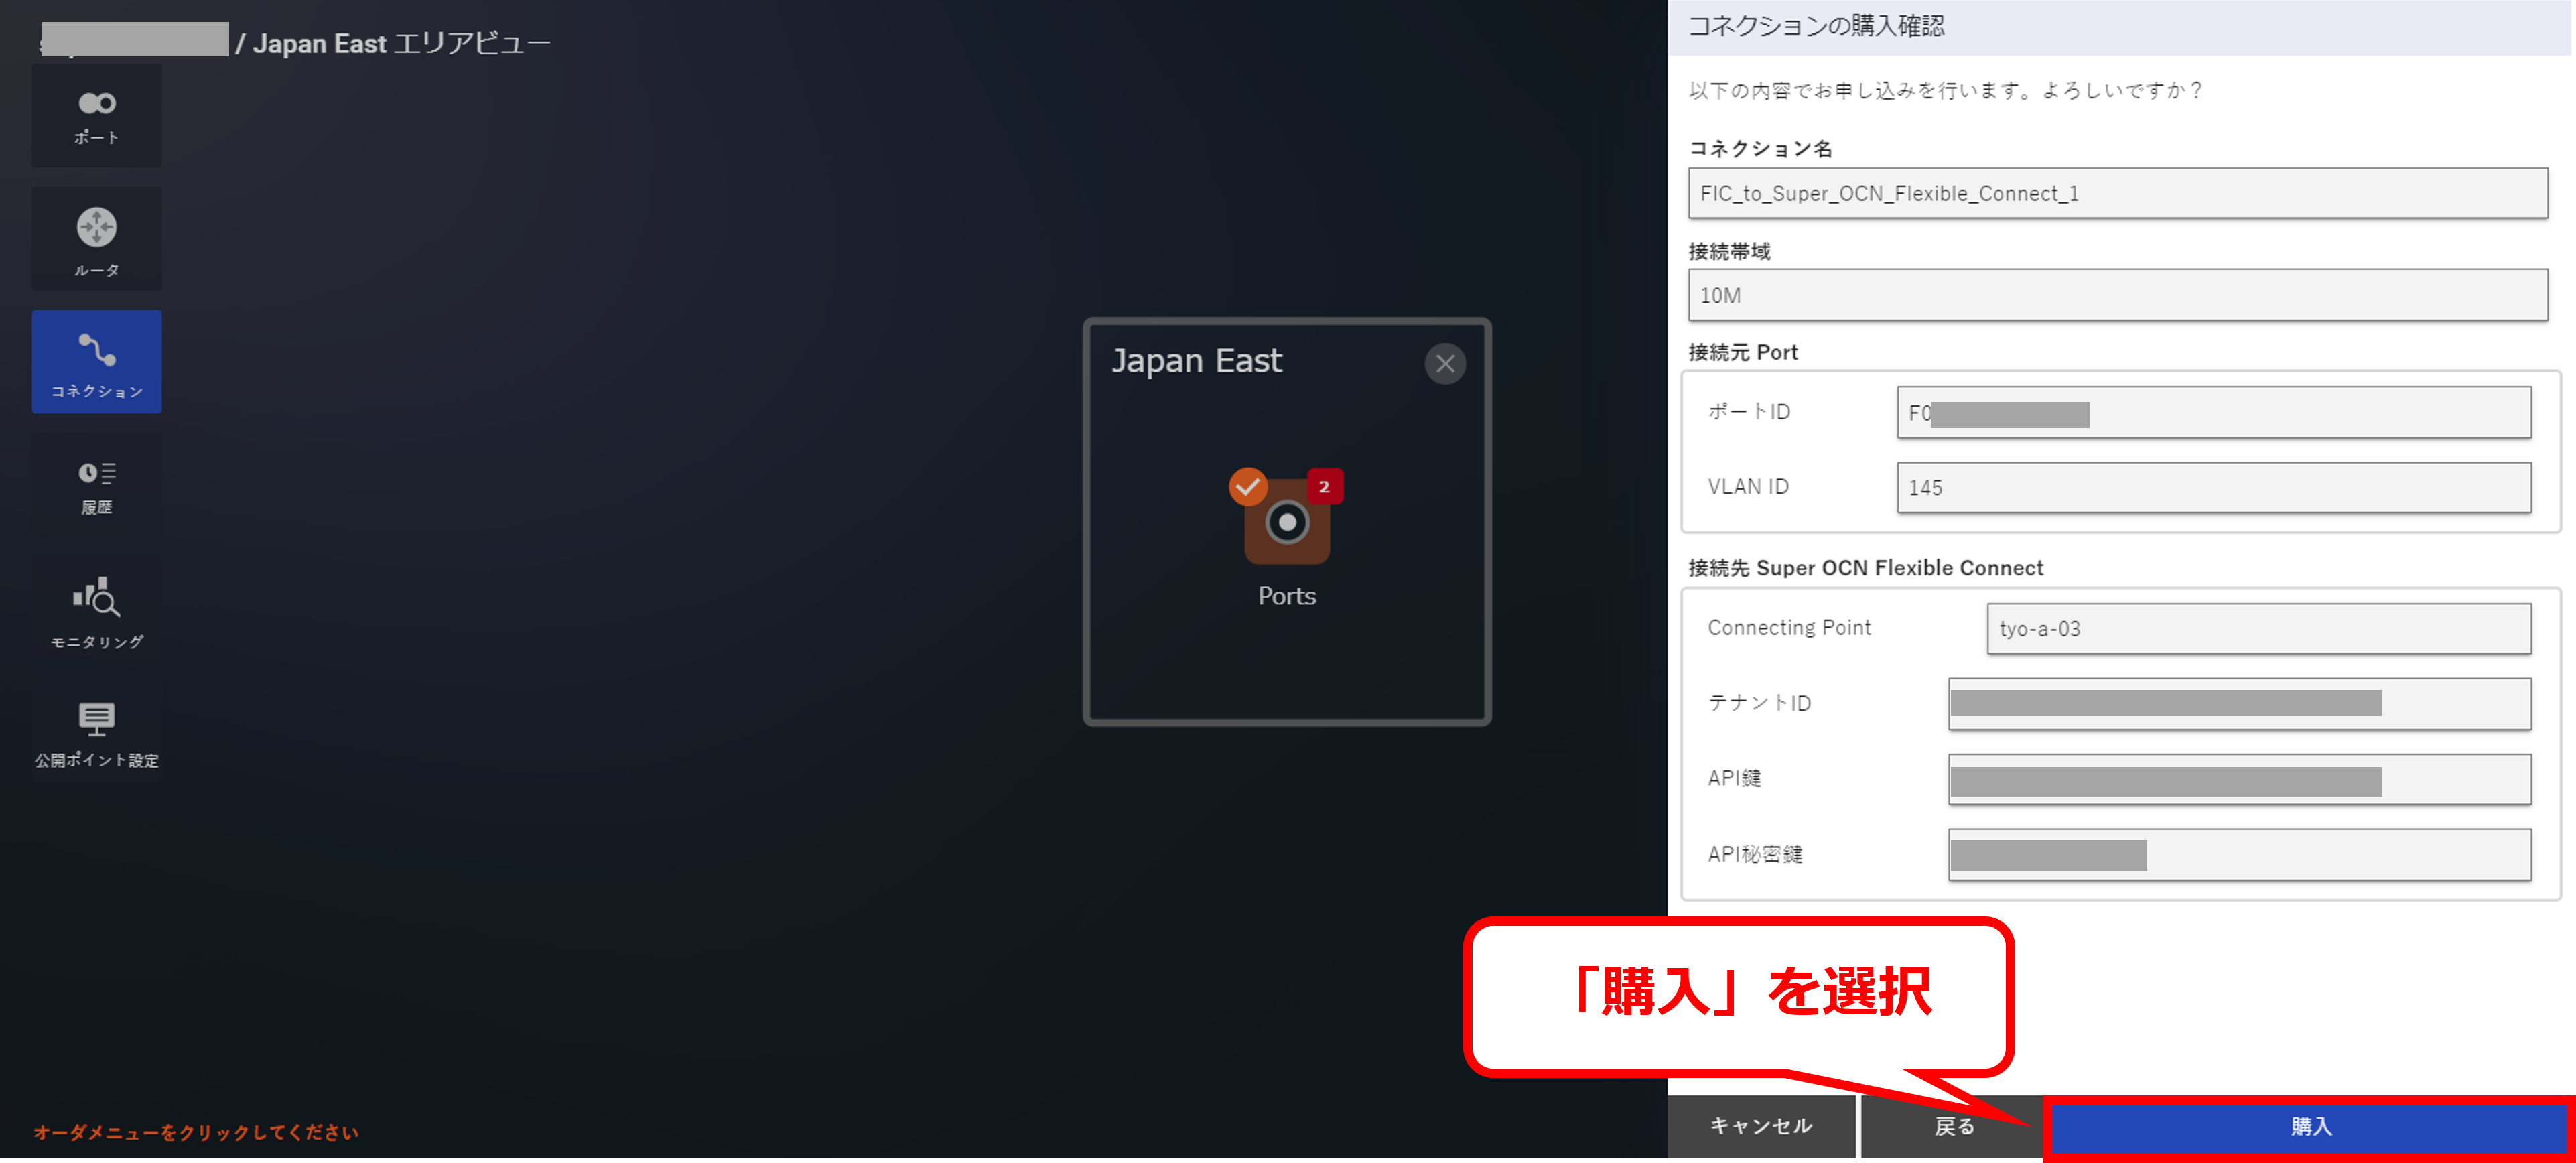Select the コネクション (Connection) sidebar icon

click(x=97, y=362)
